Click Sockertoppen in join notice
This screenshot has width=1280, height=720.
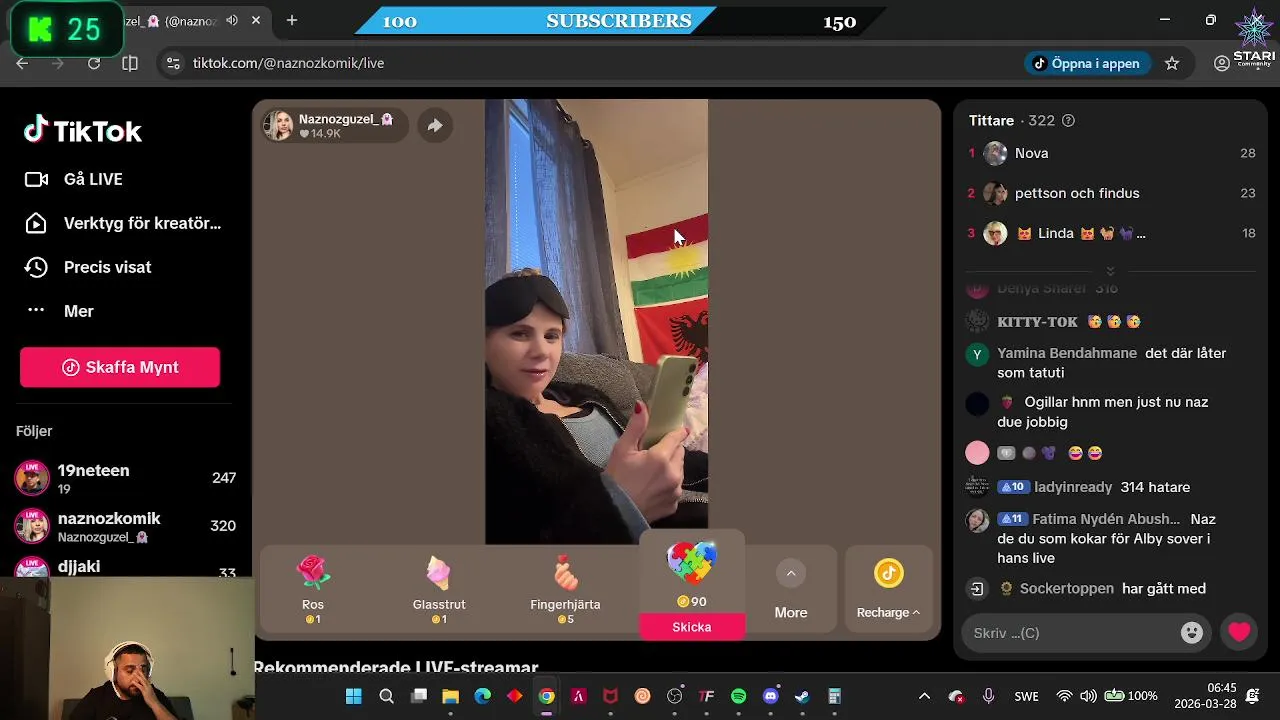point(1066,589)
